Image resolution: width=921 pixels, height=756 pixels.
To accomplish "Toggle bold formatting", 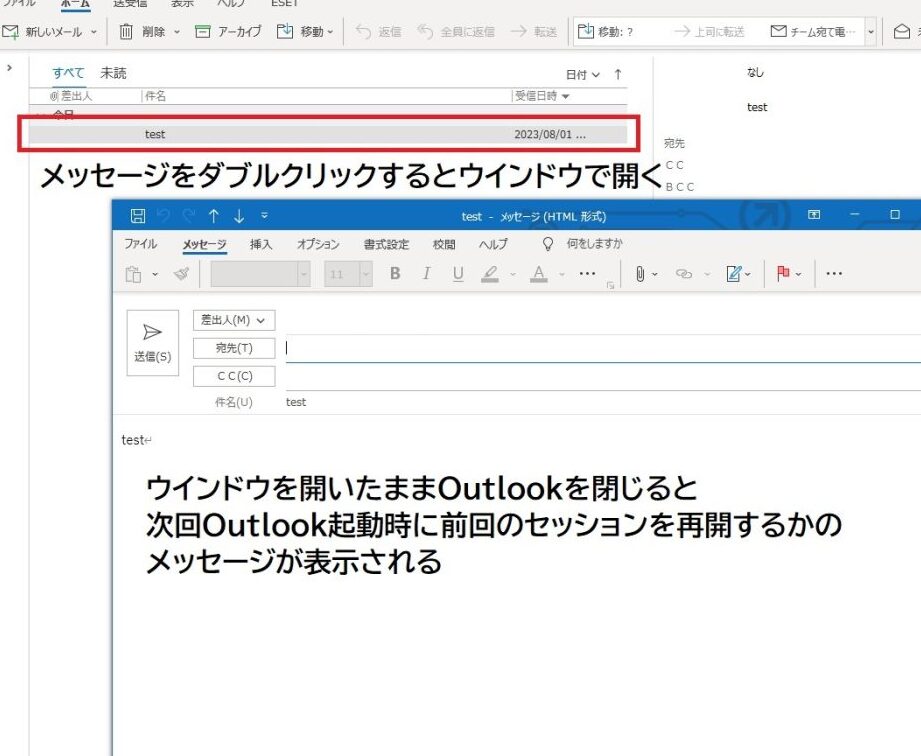I will click(x=395, y=274).
